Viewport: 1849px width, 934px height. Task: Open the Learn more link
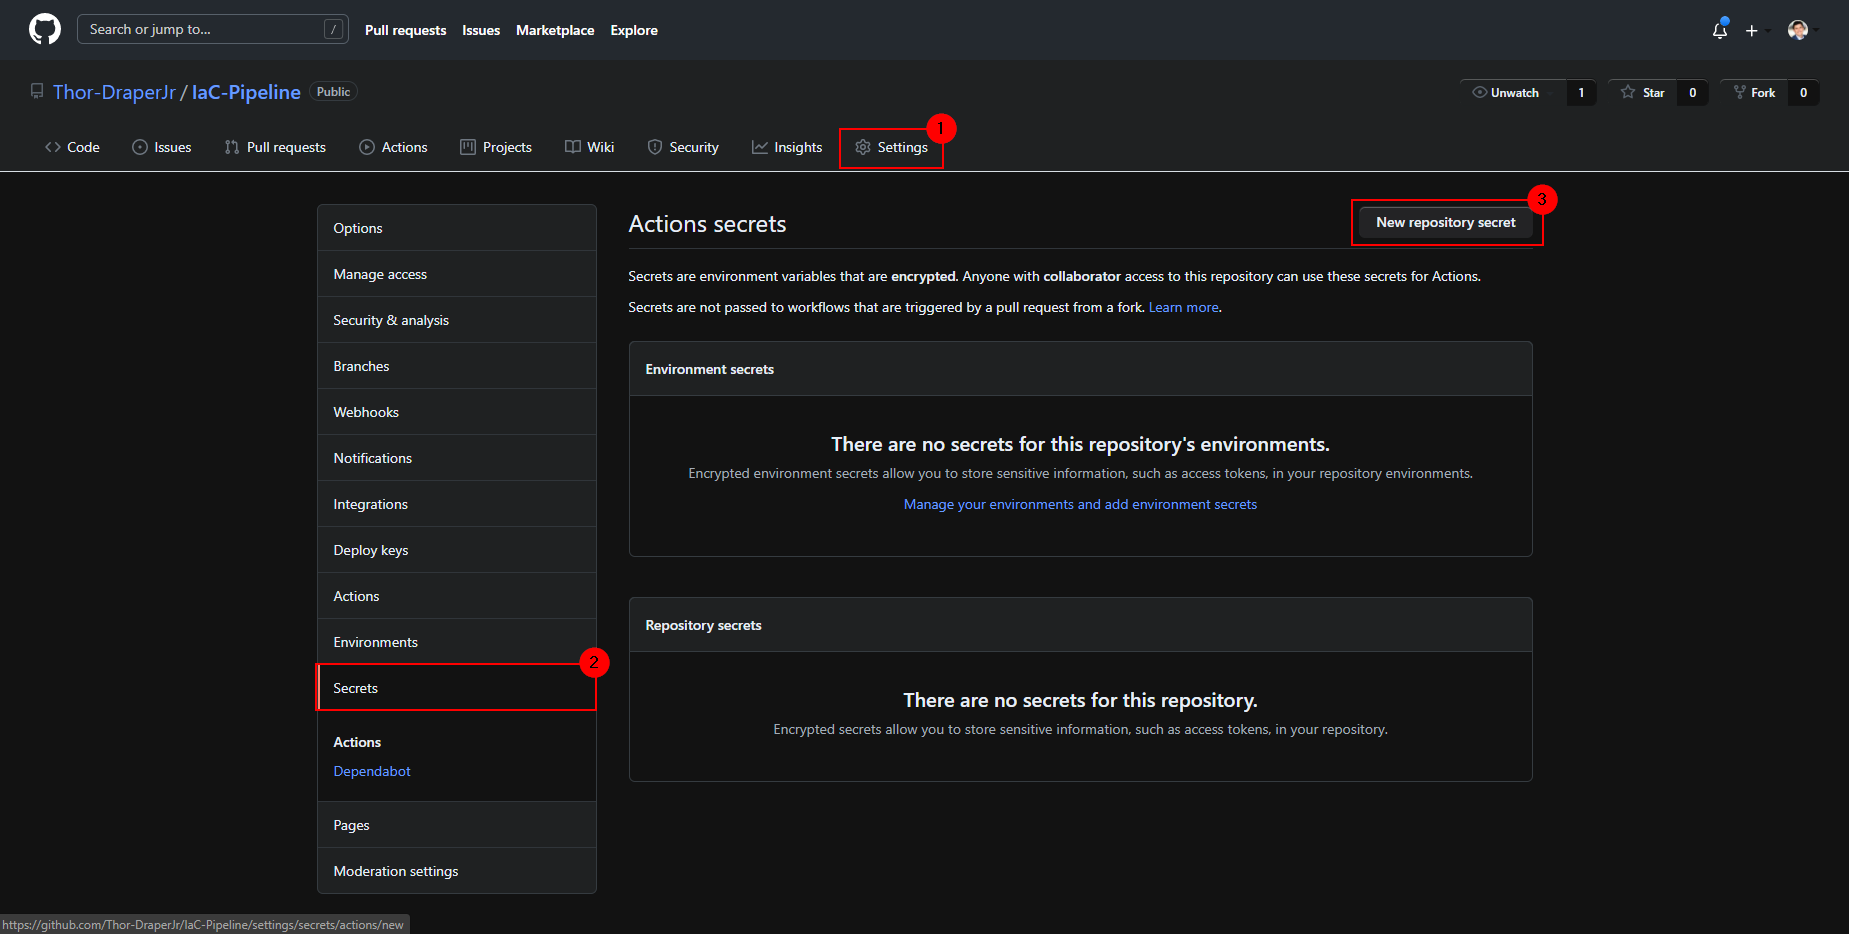coord(1183,307)
